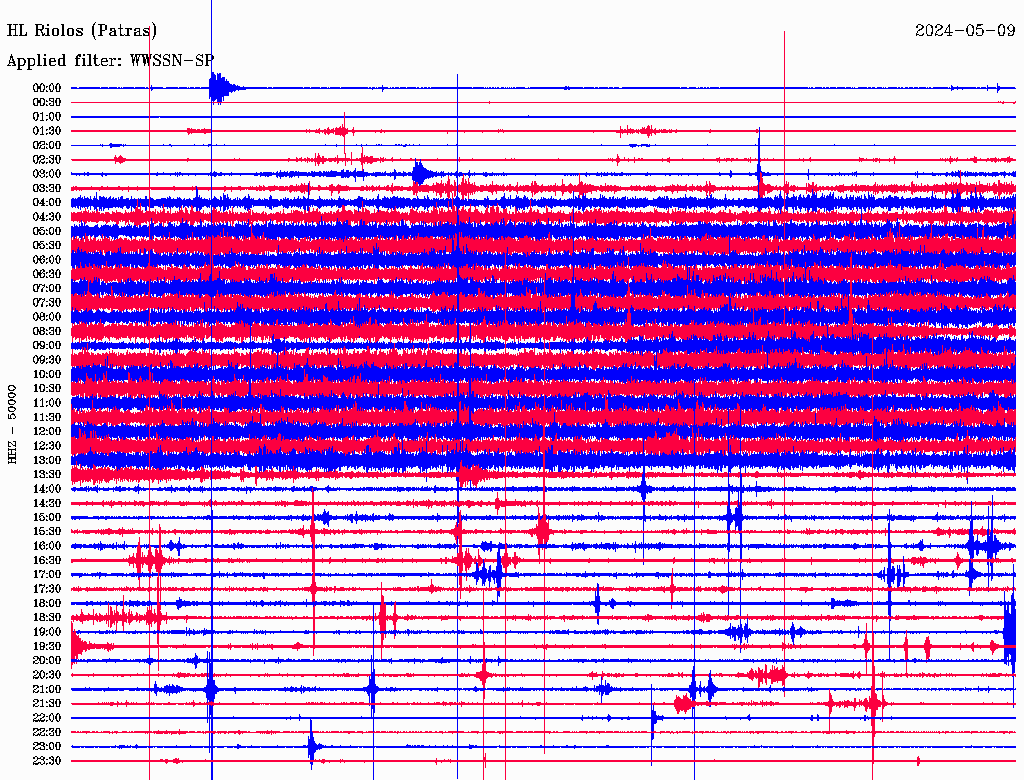1024x780 pixels.
Task: Click the '06:00' time label
Action: [47, 260]
